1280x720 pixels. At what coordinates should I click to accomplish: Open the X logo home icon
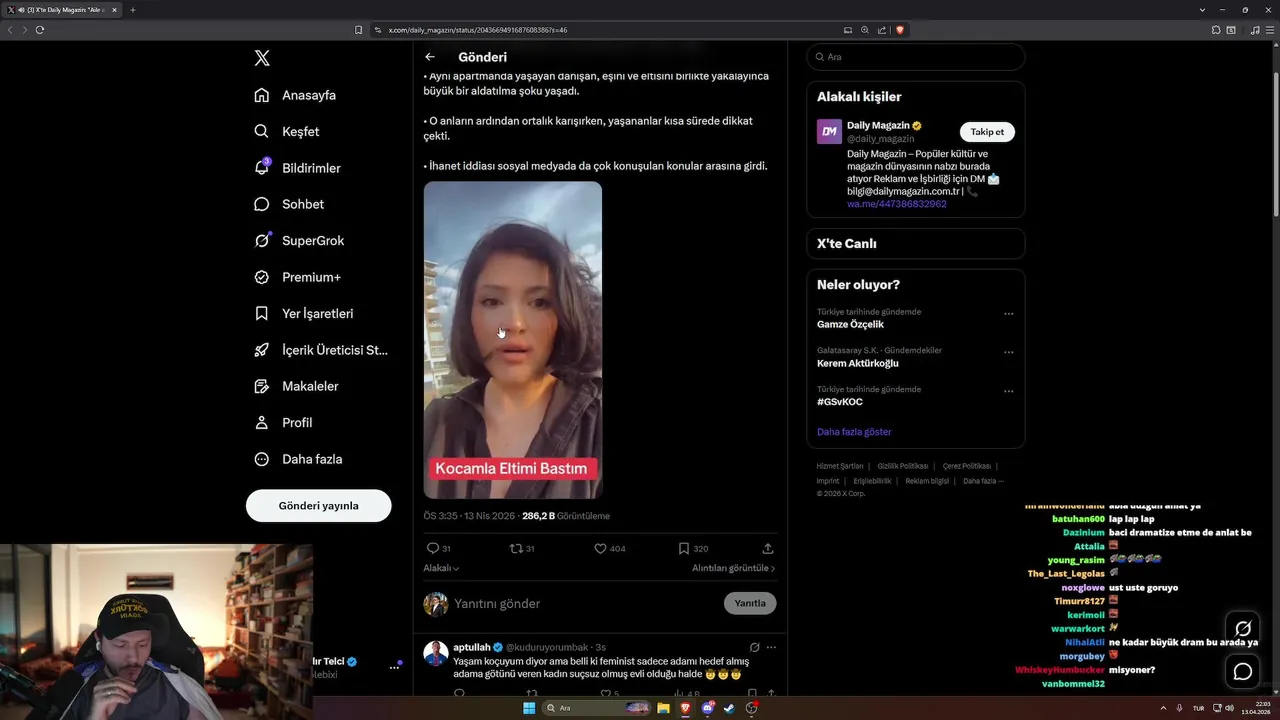click(x=262, y=58)
